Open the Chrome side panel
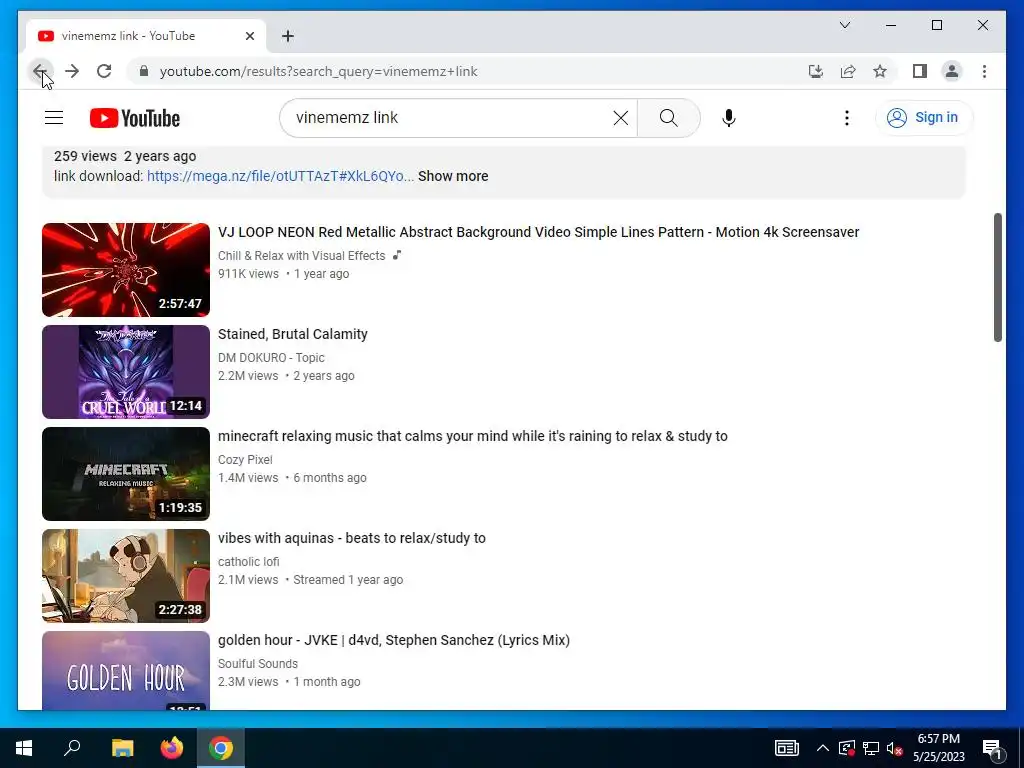 pos(920,71)
